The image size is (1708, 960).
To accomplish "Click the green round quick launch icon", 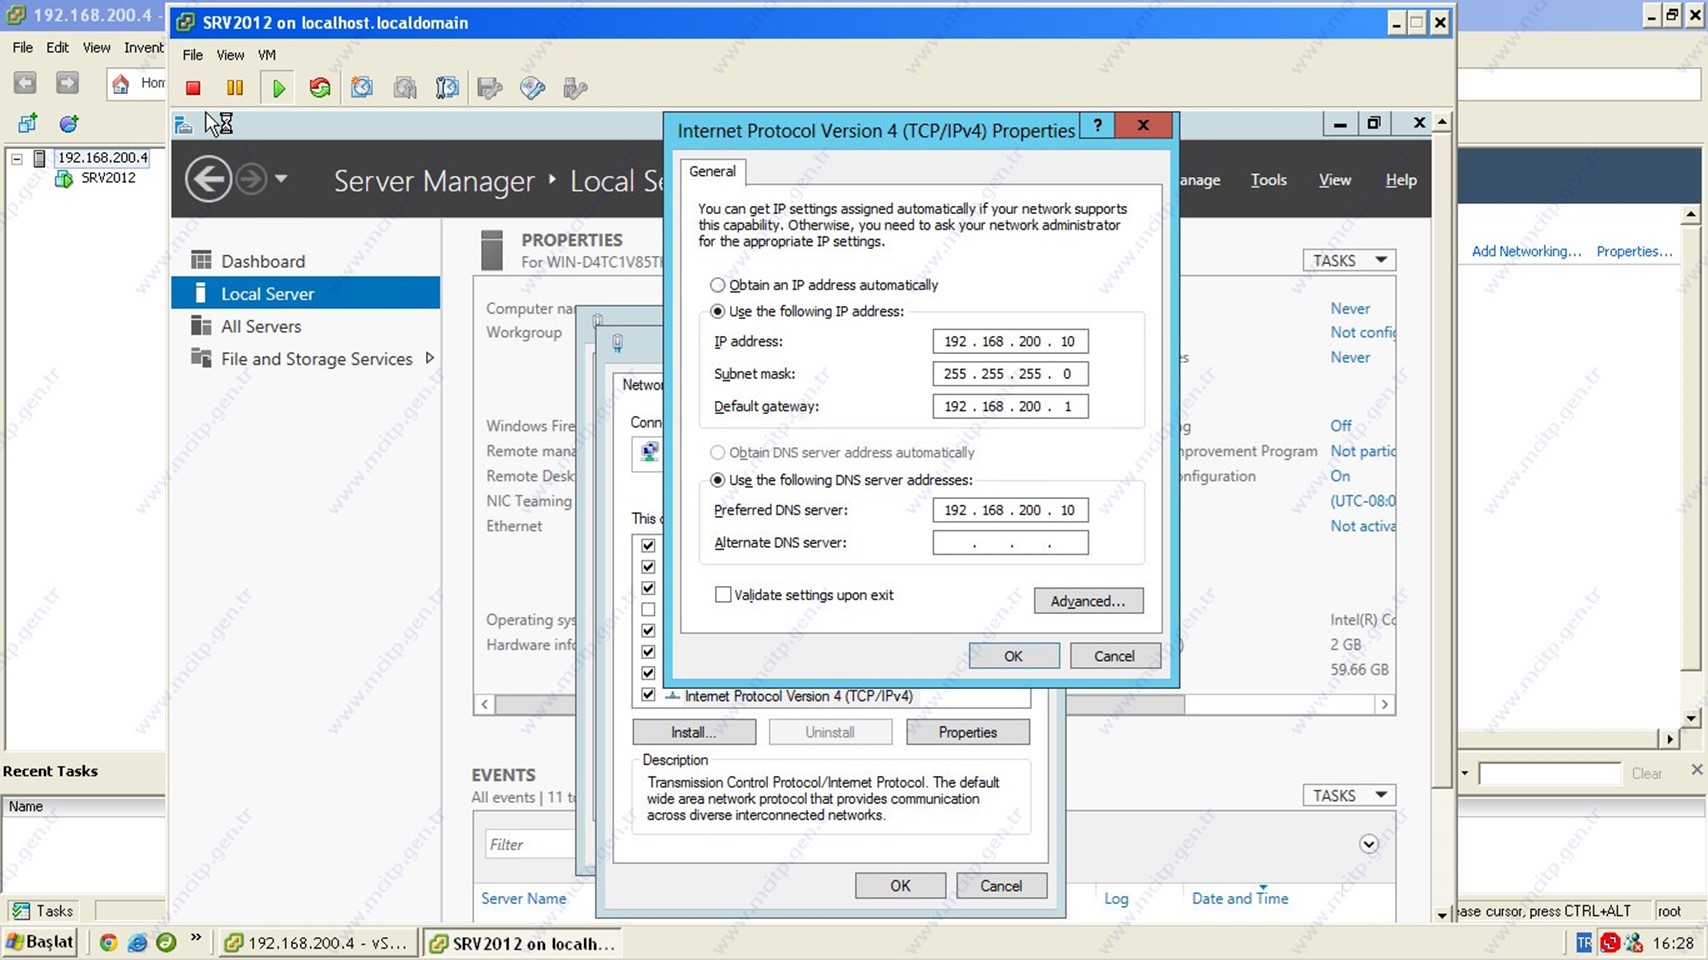I will point(166,942).
